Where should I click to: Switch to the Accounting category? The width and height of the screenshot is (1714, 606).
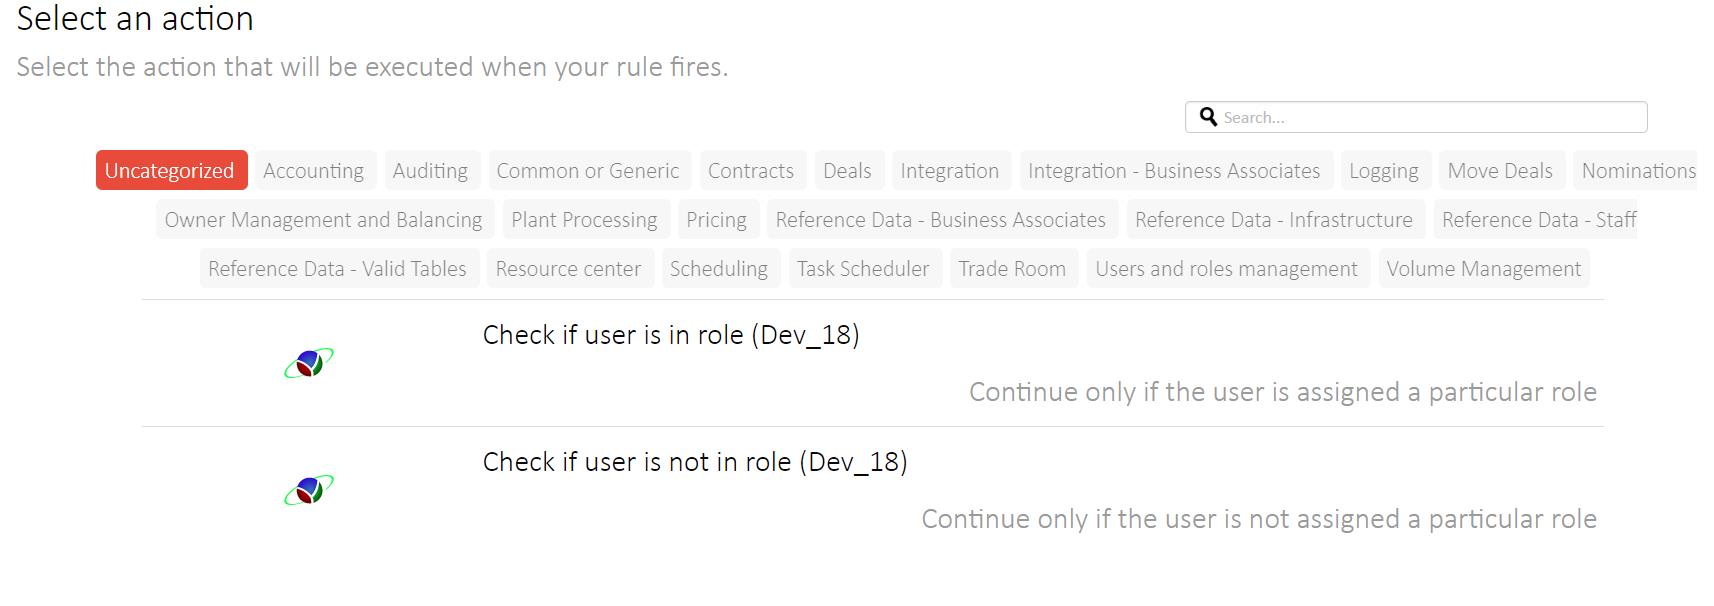point(313,171)
